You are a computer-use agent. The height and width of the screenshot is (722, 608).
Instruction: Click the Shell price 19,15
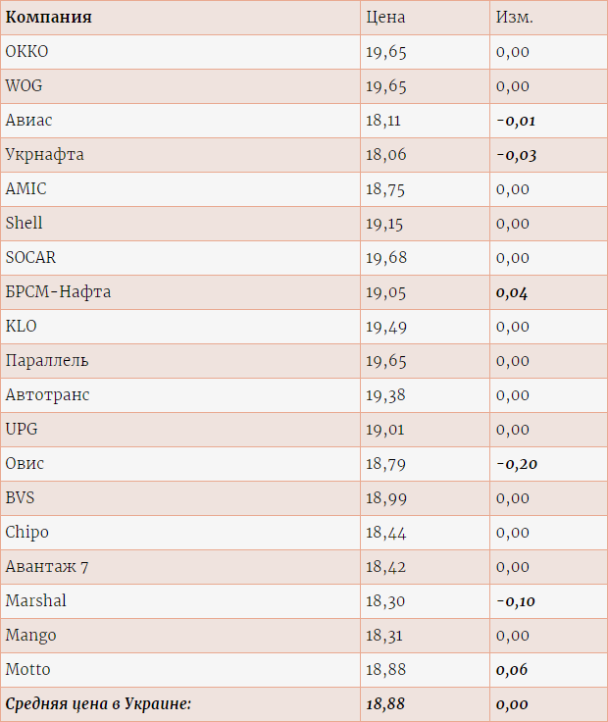point(385,224)
